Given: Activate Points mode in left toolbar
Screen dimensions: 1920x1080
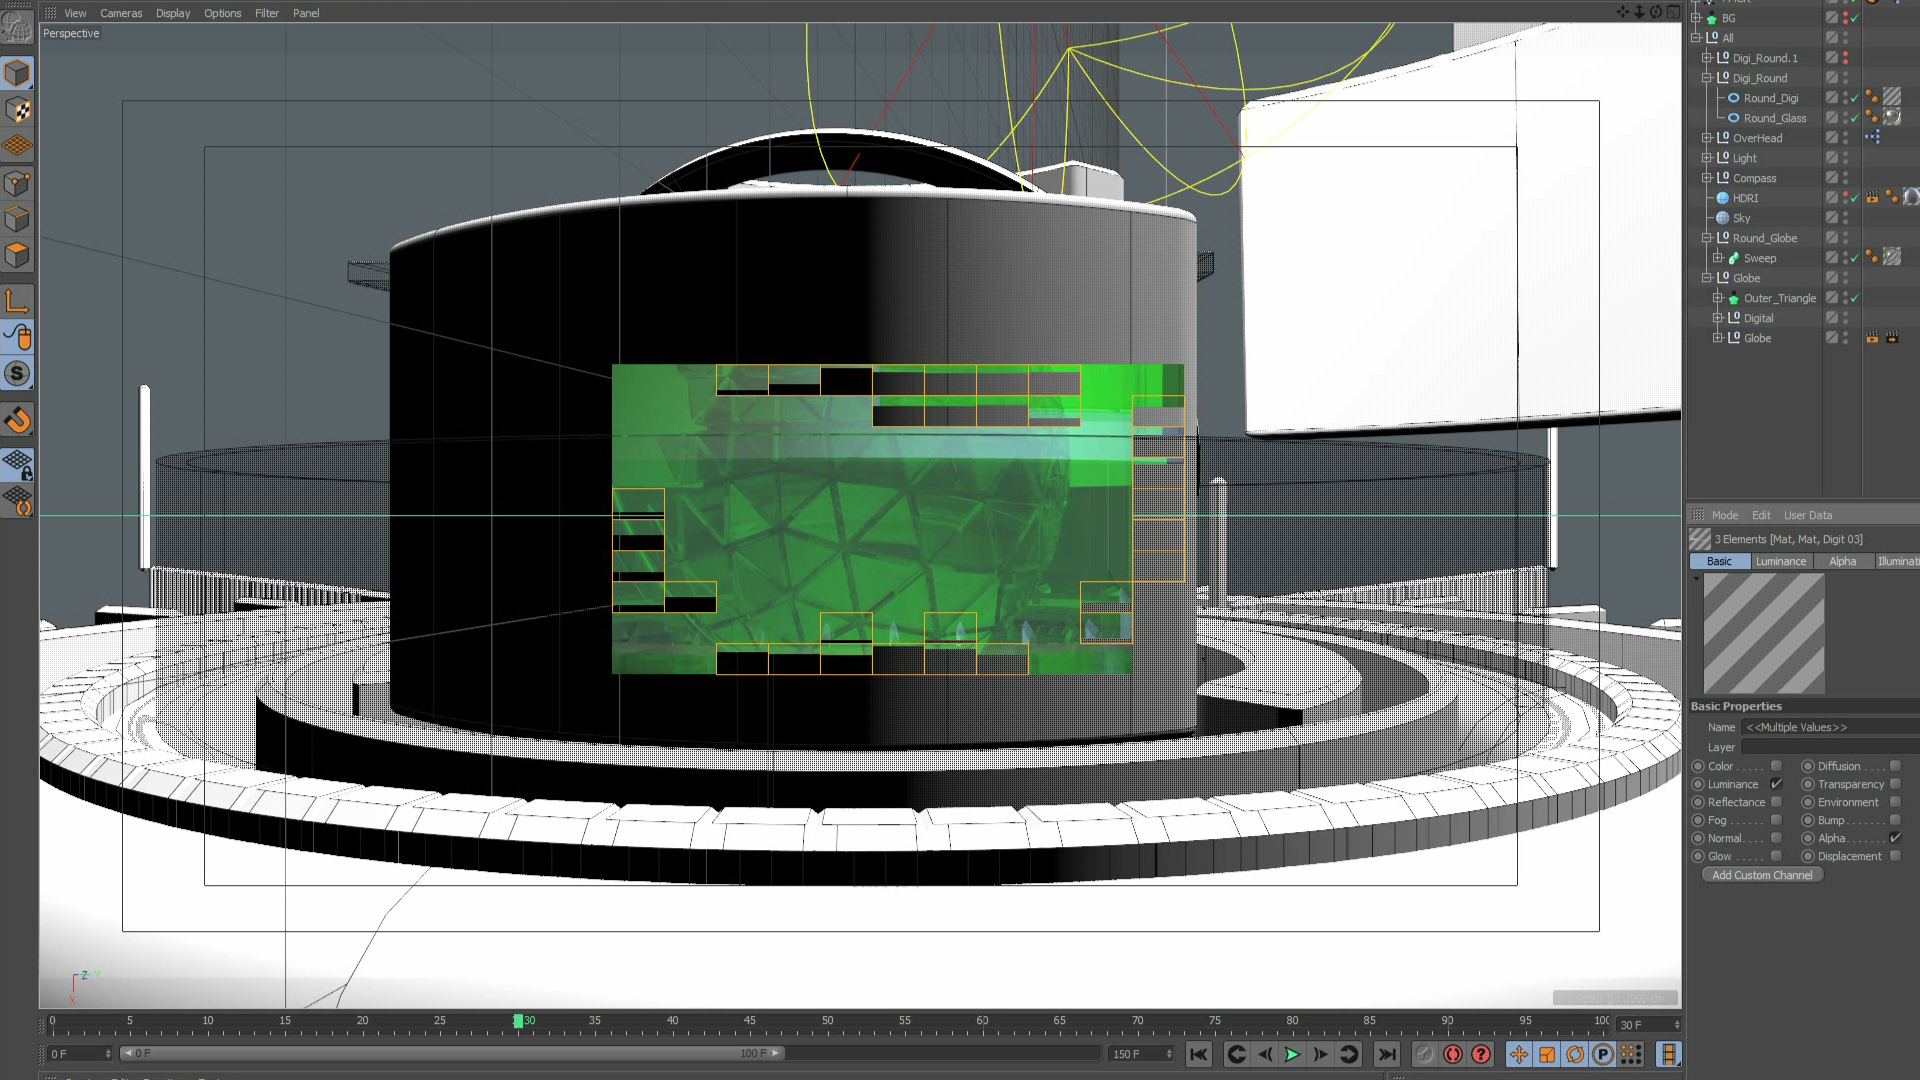Looking at the screenshot, I should 17,183.
